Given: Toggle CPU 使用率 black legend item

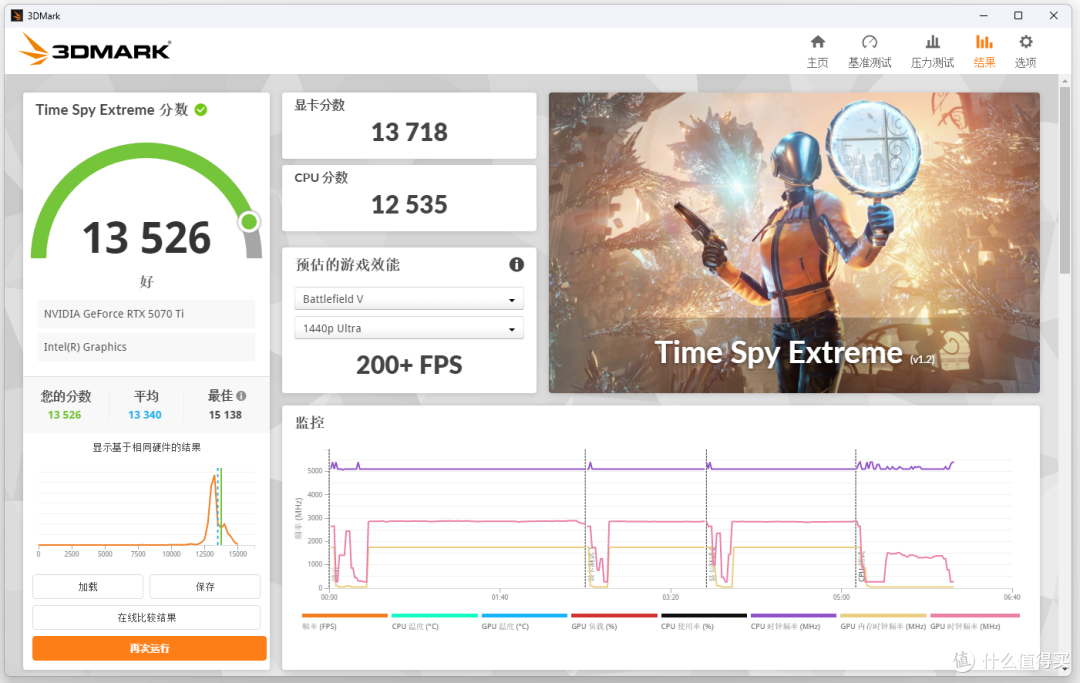Looking at the screenshot, I should point(704,622).
